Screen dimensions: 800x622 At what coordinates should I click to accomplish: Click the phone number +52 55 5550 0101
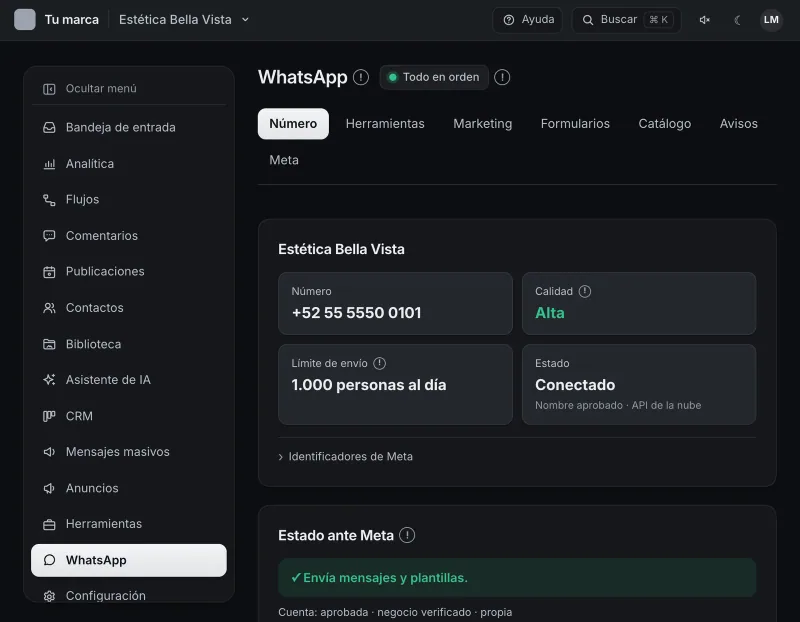coord(357,313)
